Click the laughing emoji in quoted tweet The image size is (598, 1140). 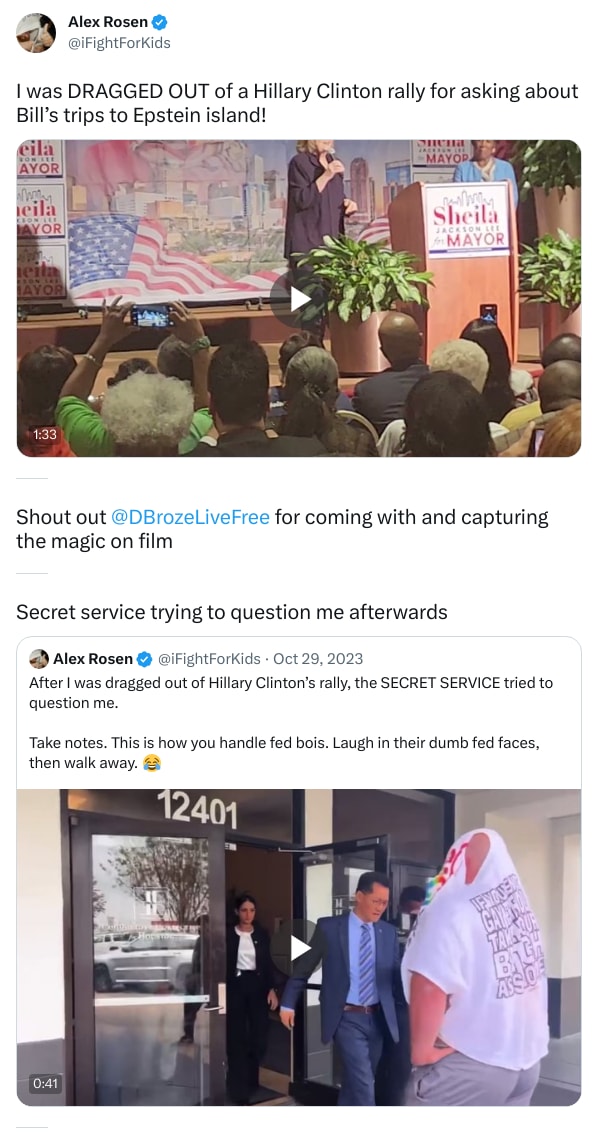[x=151, y=763]
